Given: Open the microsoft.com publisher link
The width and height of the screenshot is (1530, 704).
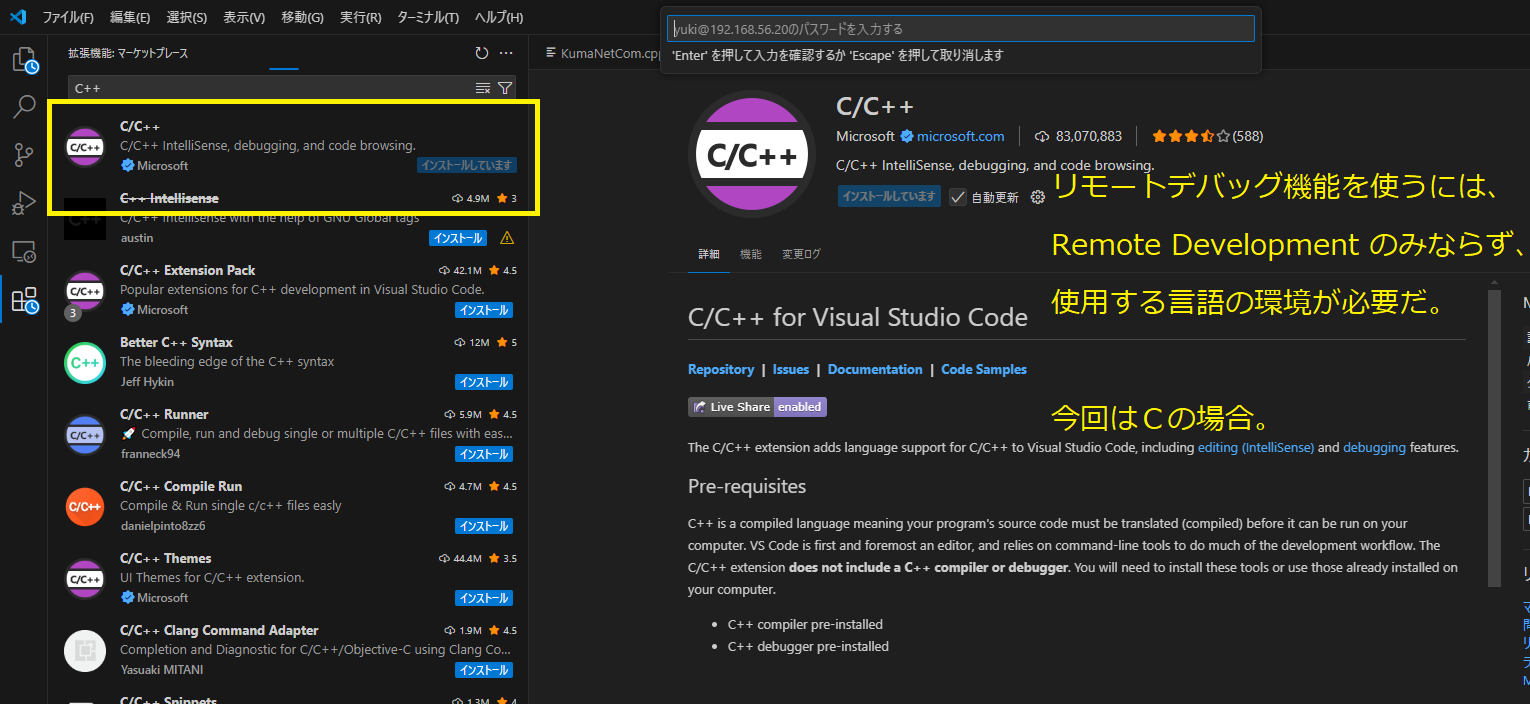Looking at the screenshot, I should [960, 136].
